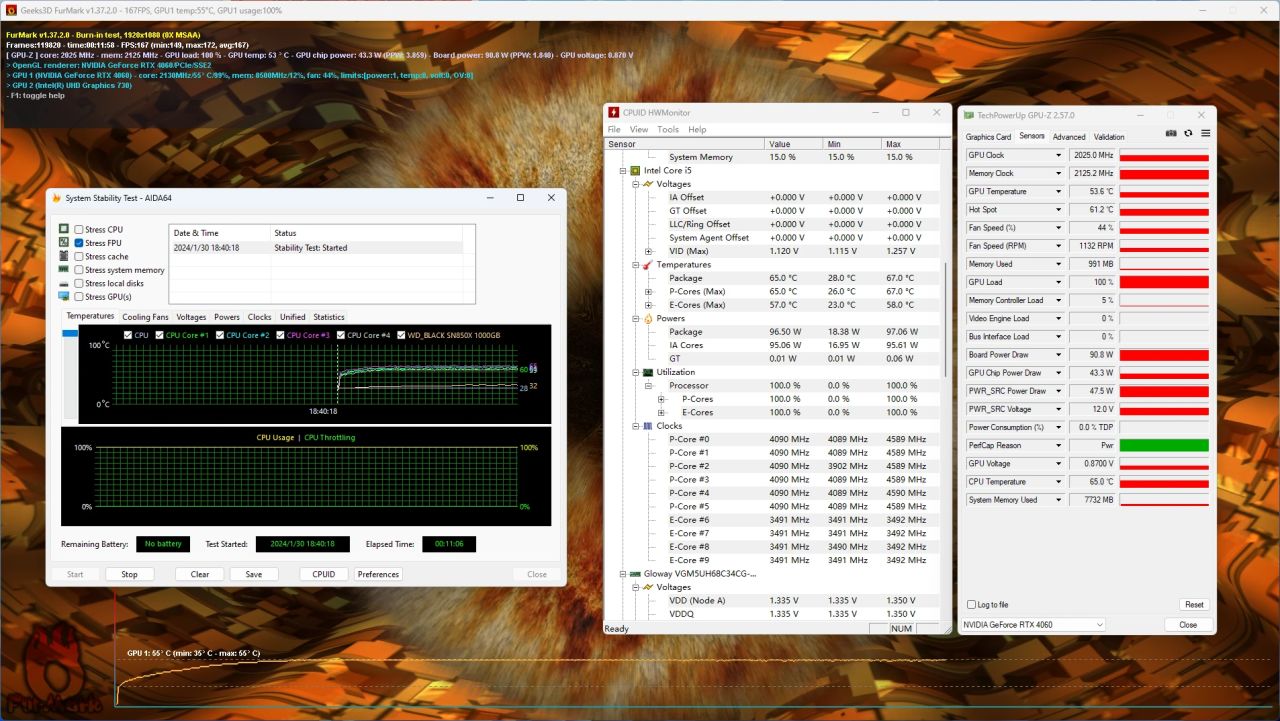Click the Reset button in GPU-Z
This screenshot has height=721, width=1280.
coord(1193,605)
